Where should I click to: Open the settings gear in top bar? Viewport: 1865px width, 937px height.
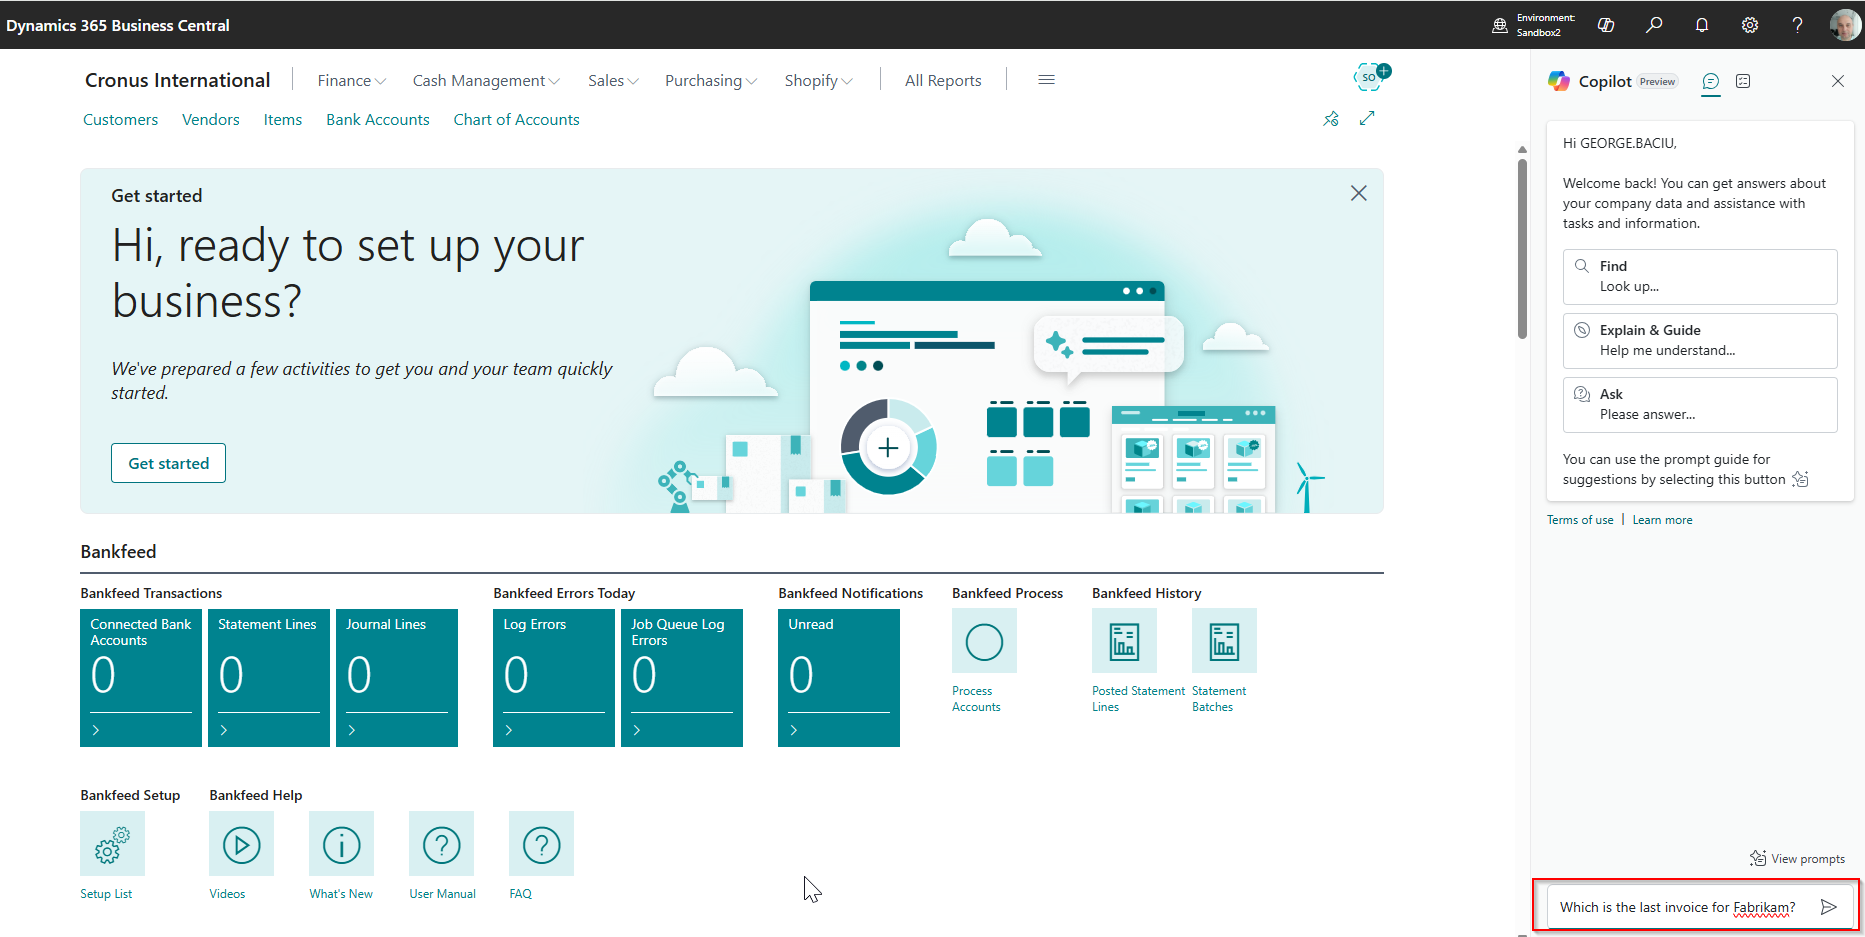(1750, 25)
